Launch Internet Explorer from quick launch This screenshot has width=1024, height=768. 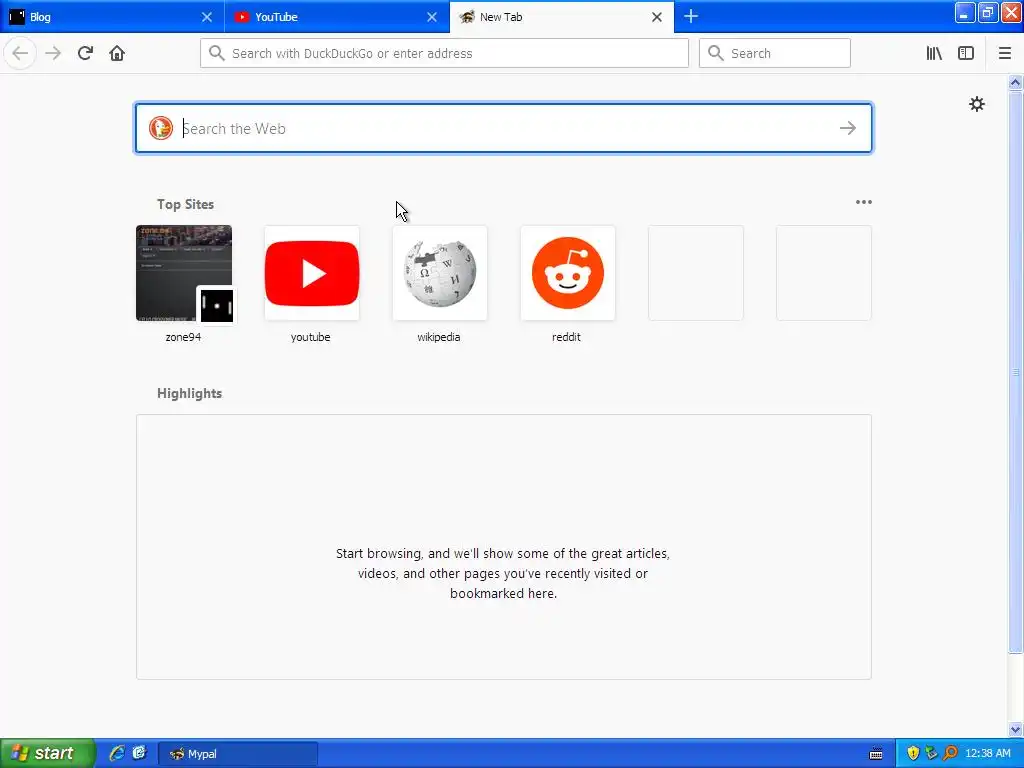117,753
